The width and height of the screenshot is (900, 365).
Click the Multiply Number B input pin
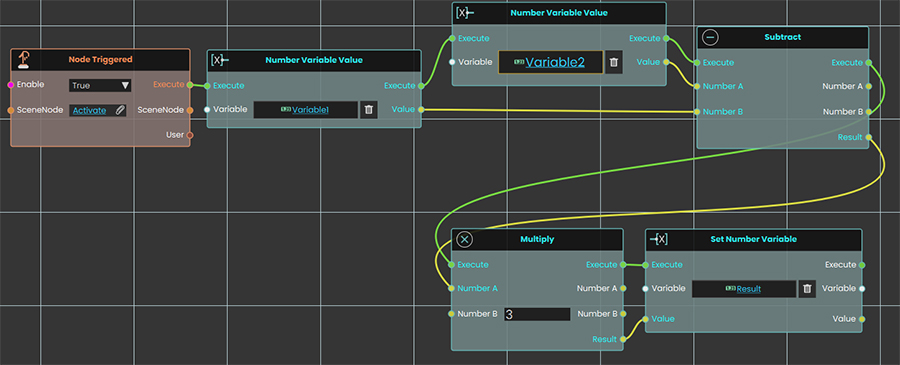point(452,313)
